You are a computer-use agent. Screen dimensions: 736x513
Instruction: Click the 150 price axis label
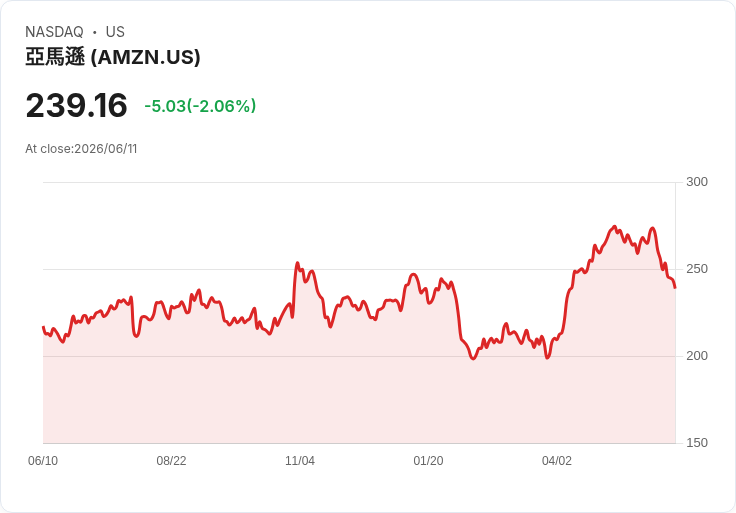click(697, 443)
